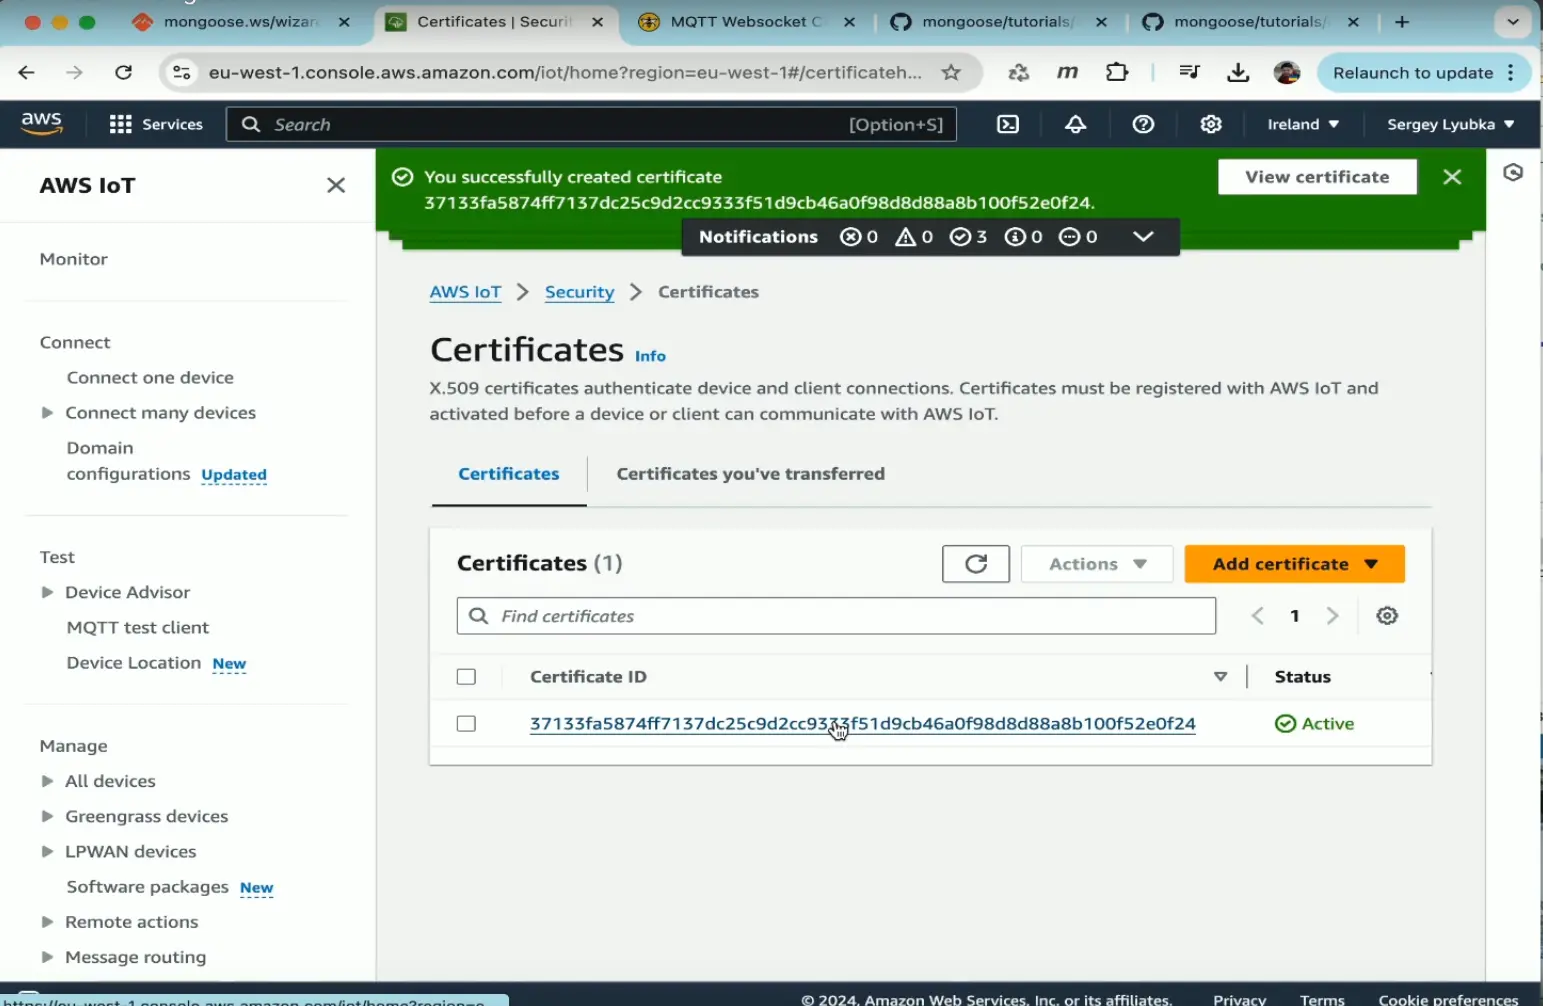Viewport: 1543px width, 1006px height.
Task: Click the m extension icon
Action: [x=1067, y=72]
